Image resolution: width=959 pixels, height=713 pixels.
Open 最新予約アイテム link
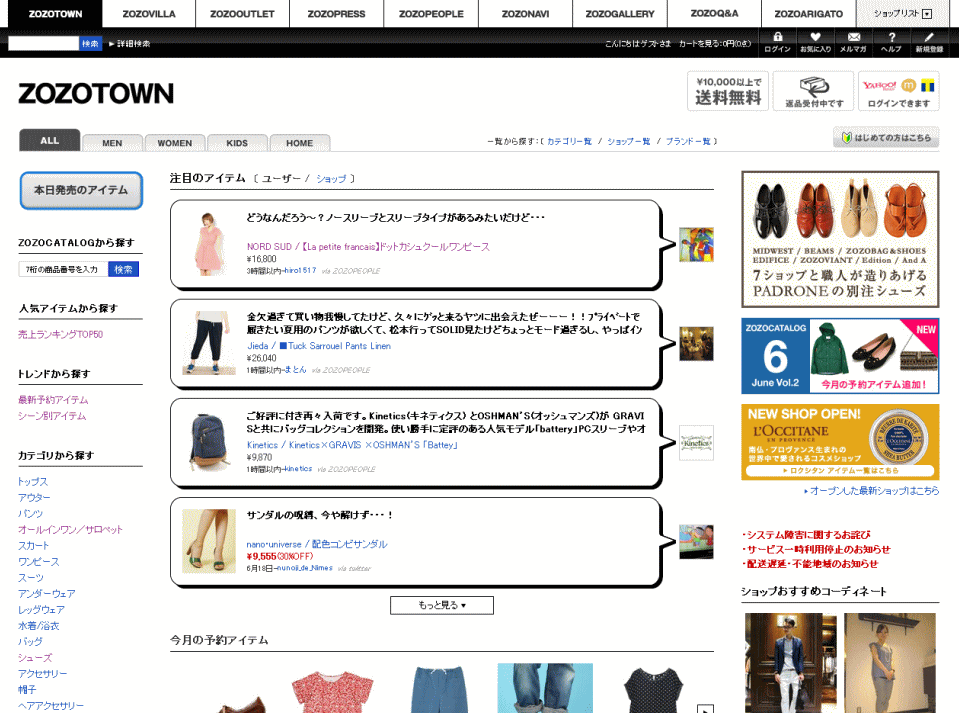coord(53,400)
